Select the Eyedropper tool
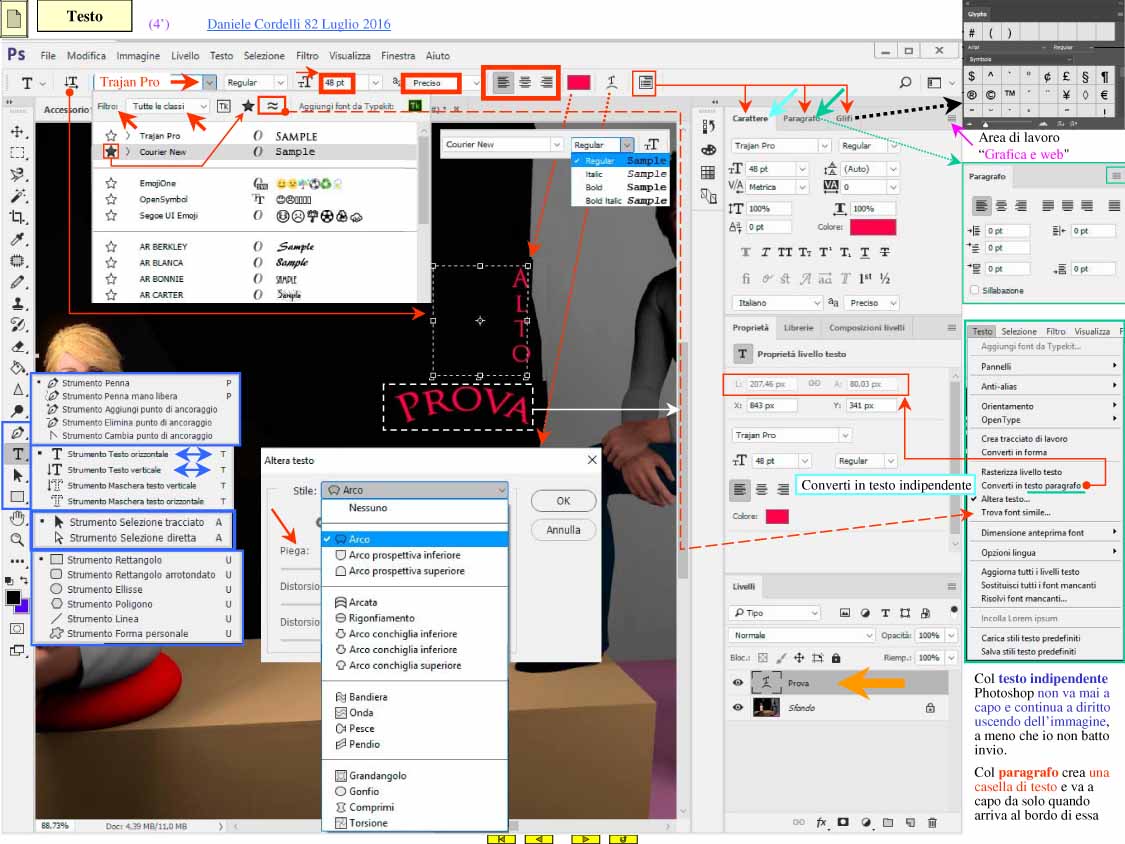The image size is (1125, 844). (18, 239)
